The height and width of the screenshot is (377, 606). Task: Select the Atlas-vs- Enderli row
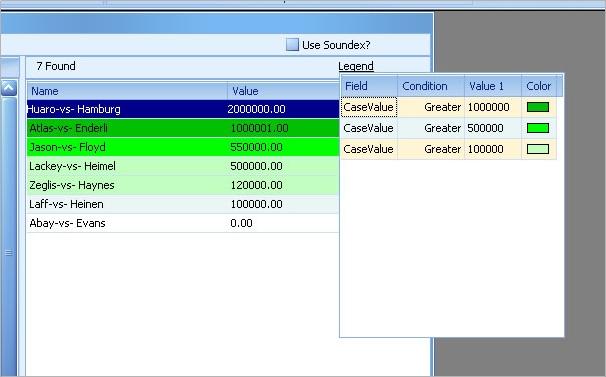183,128
